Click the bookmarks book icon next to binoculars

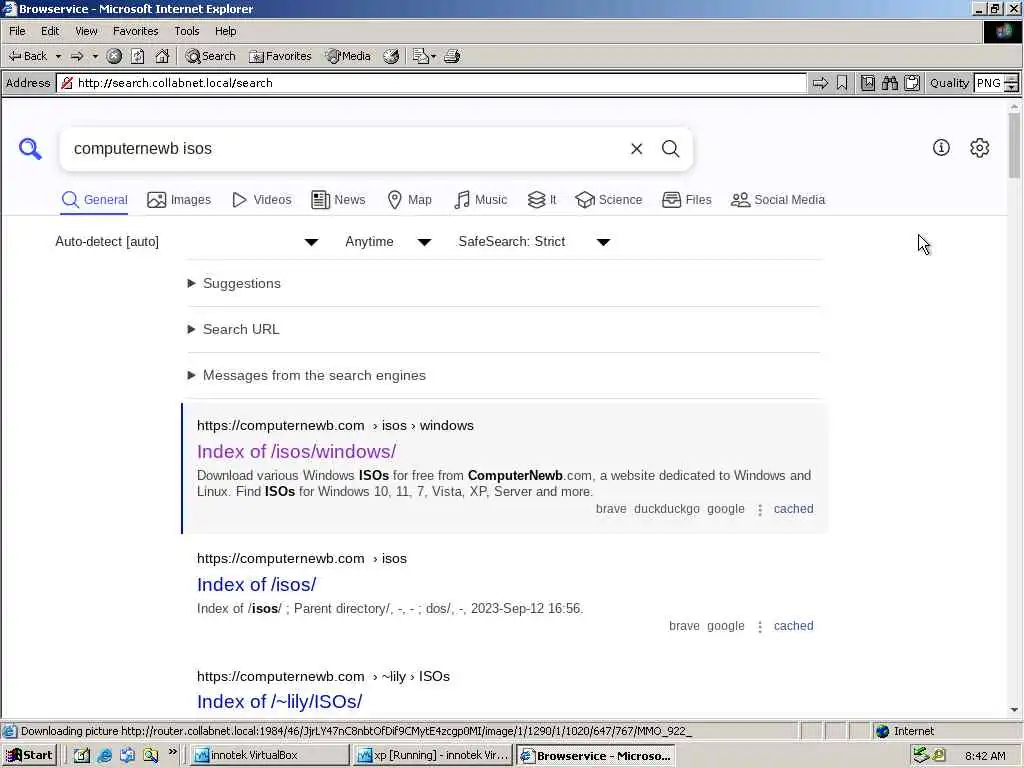pyautogui.click(x=867, y=83)
